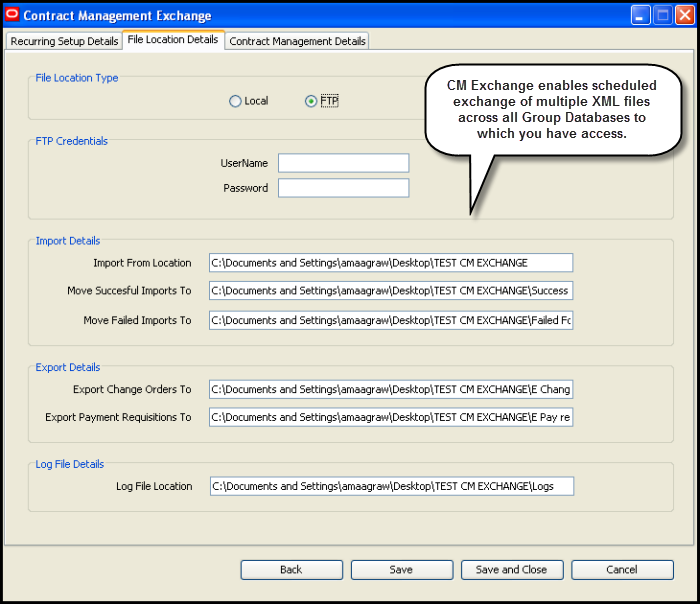Image resolution: width=700 pixels, height=604 pixels.
Task: Click the Import From Location field
Action: (390, 263)
